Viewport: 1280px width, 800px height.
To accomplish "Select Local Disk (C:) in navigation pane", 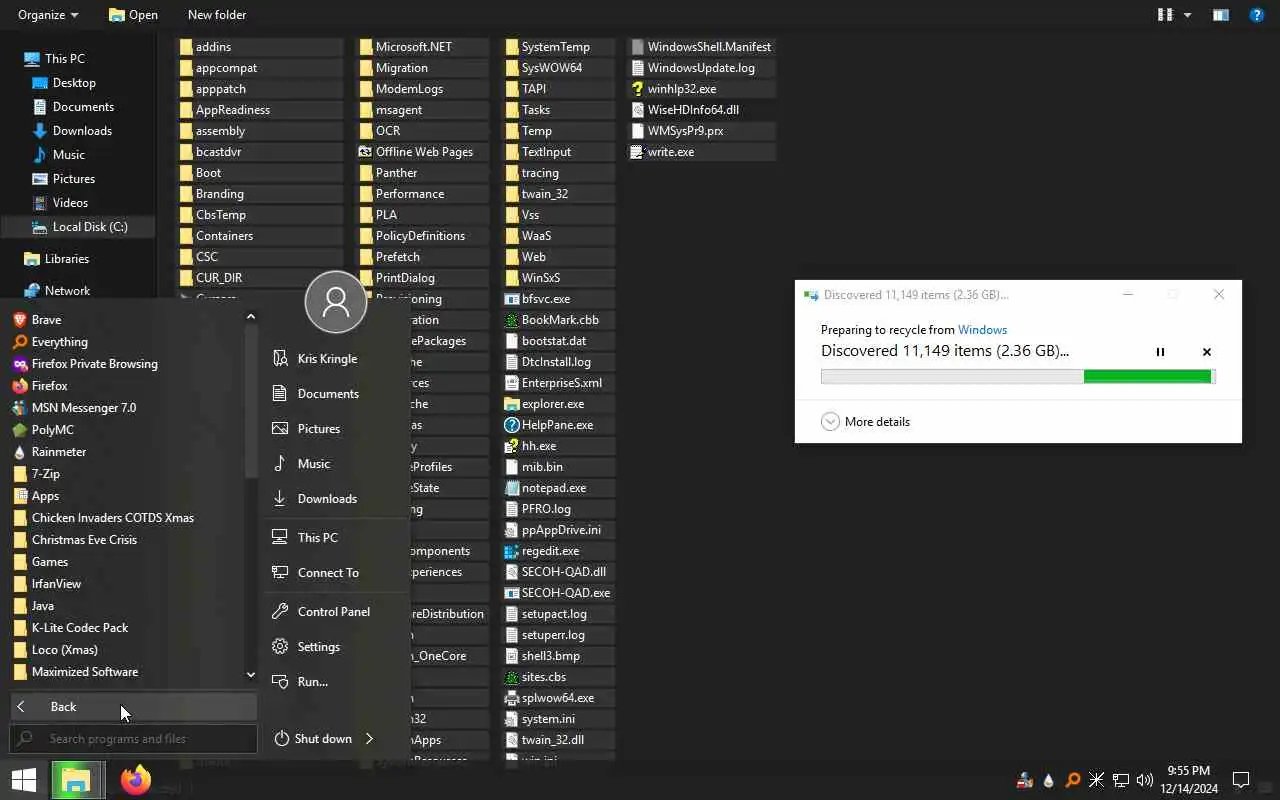I will pos(78,227).
